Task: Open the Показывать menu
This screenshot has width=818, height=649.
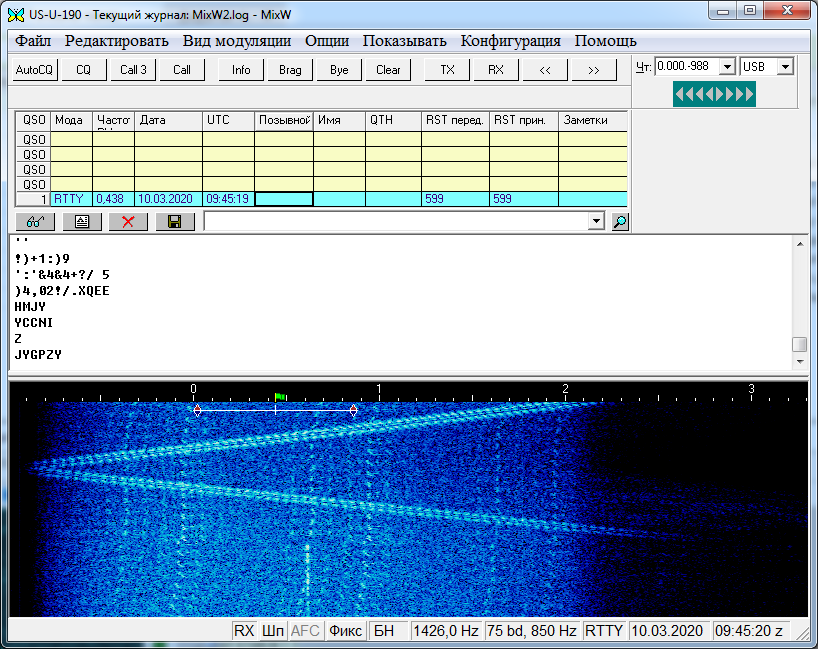Action: point(404,41)
